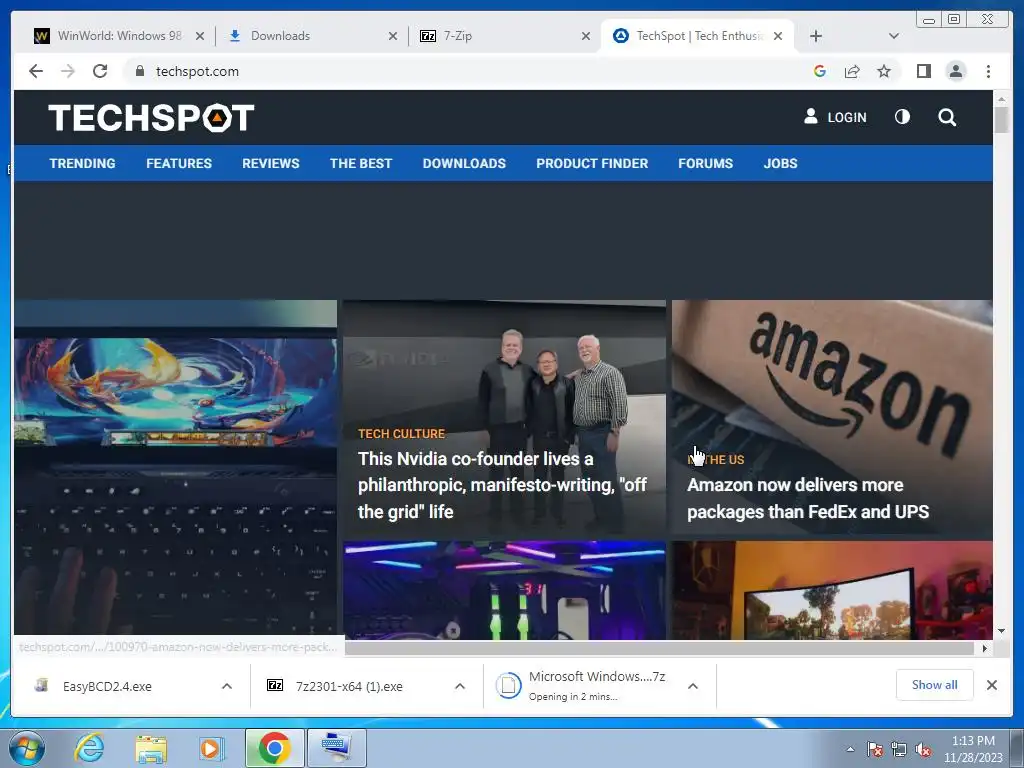Go to the DOWNLOADS section
This screenshot has height=768, width=1024.
coord(464,163)
